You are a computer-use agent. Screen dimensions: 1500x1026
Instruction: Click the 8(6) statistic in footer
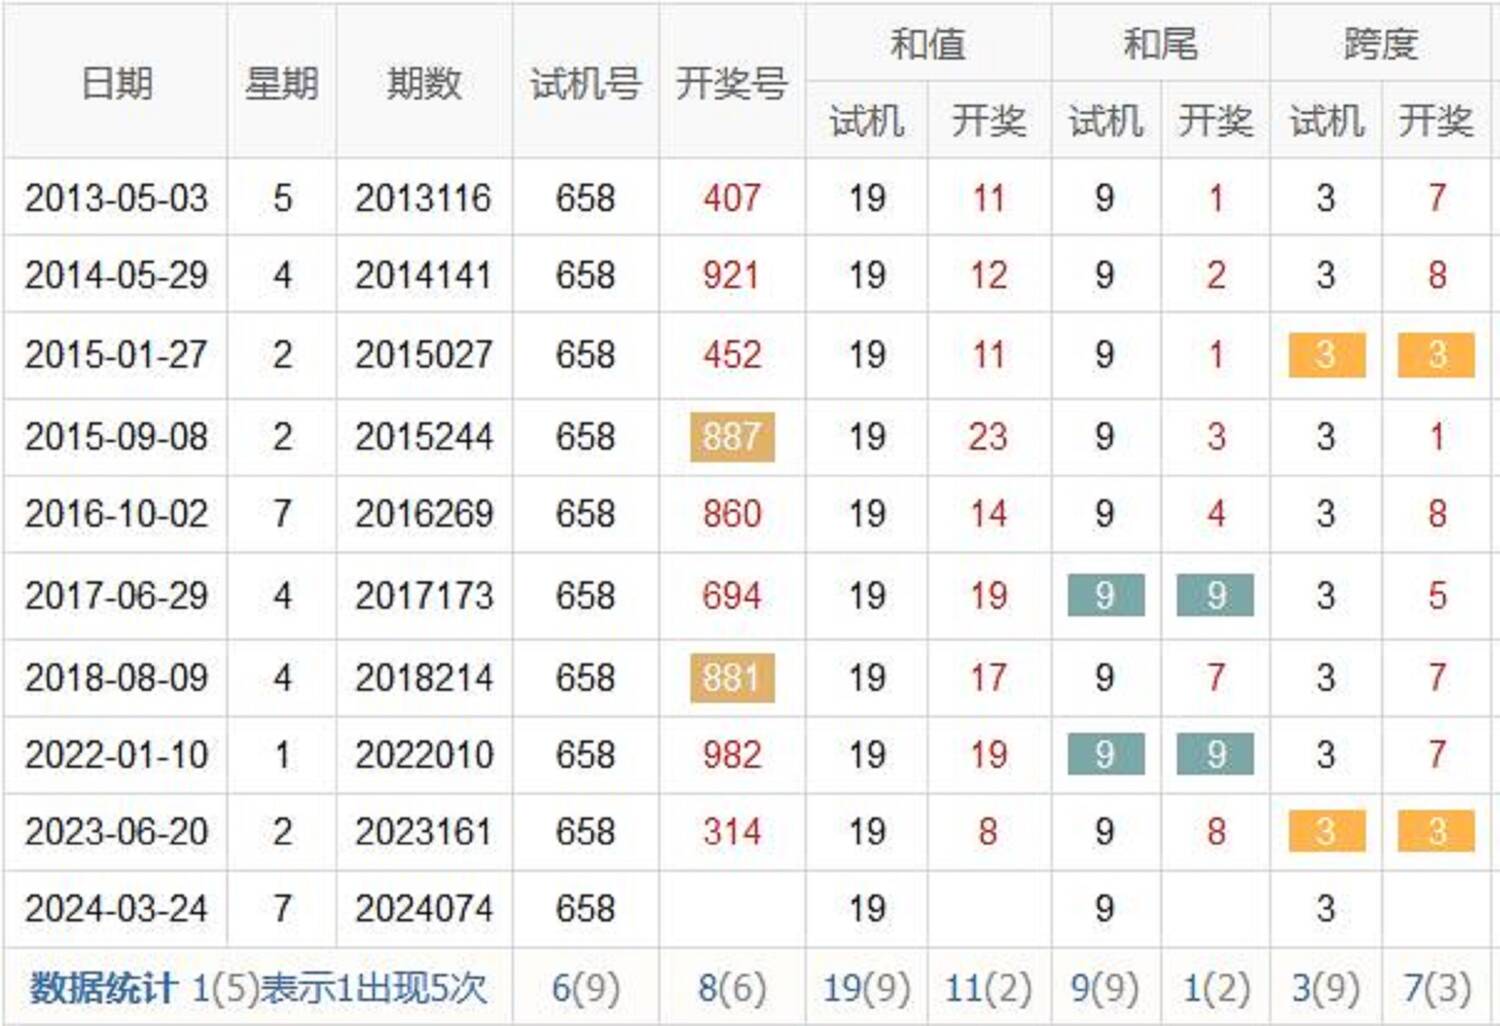[731, 988]
